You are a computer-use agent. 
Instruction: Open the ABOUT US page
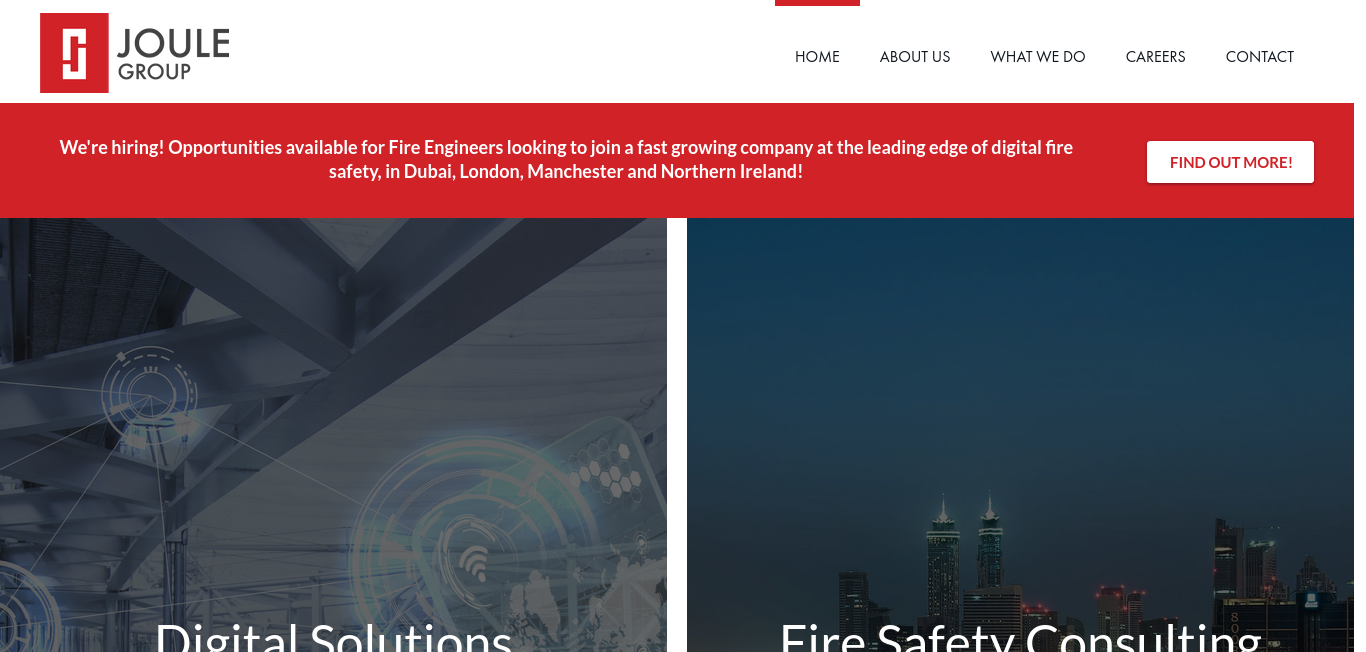tap(915, 57)
